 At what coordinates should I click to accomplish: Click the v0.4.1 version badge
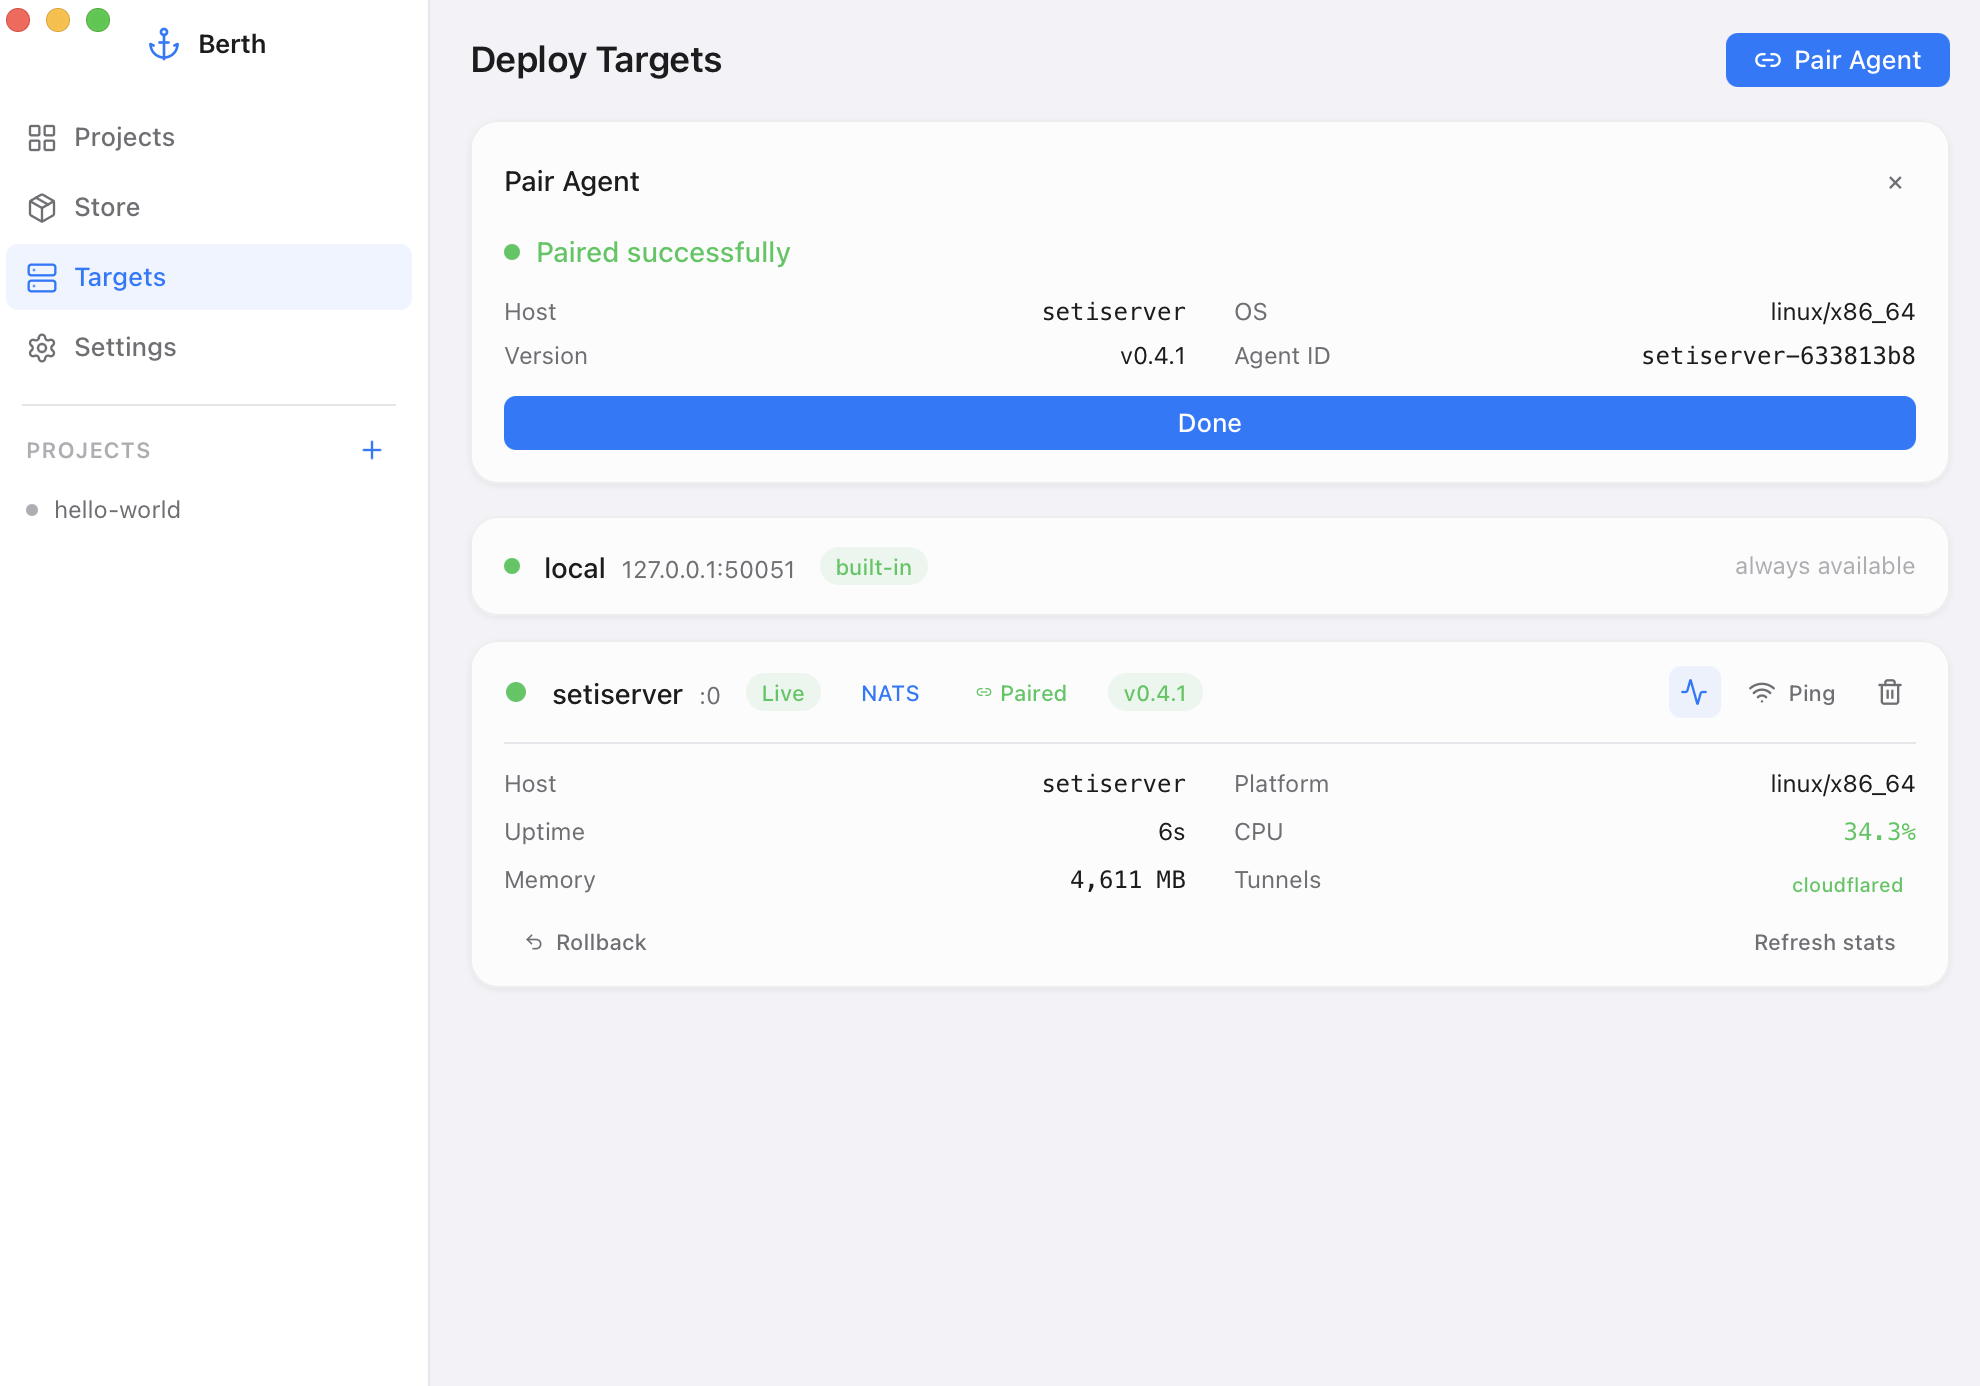point(1154,693)
